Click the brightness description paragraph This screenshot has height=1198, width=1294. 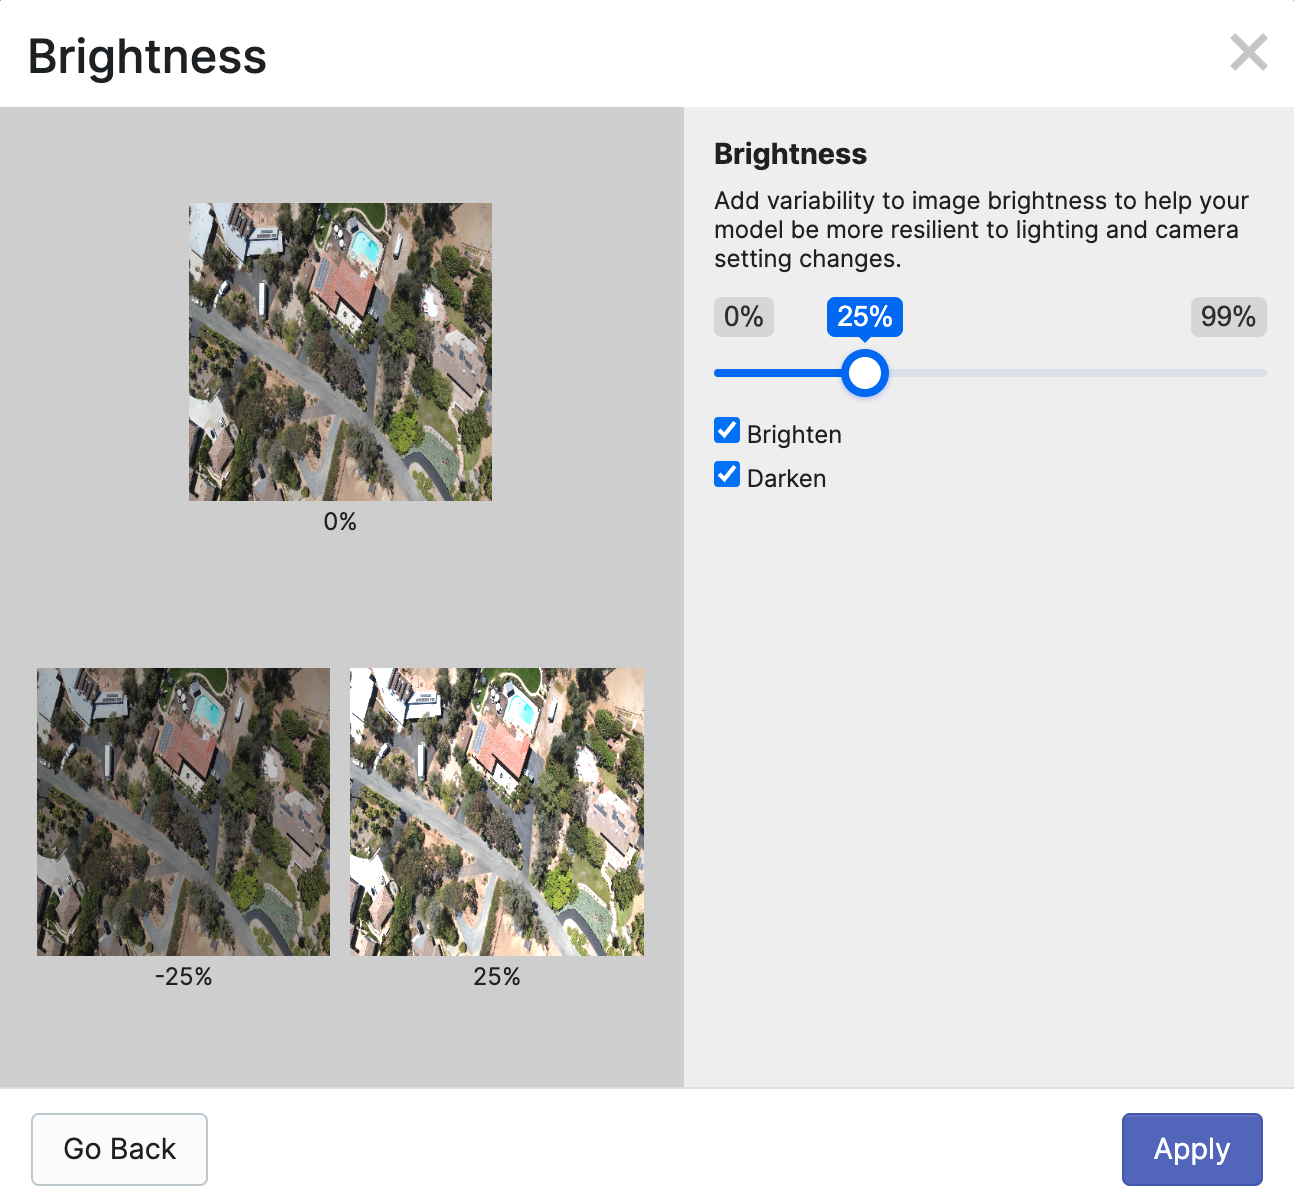click(x=980, y=230)
